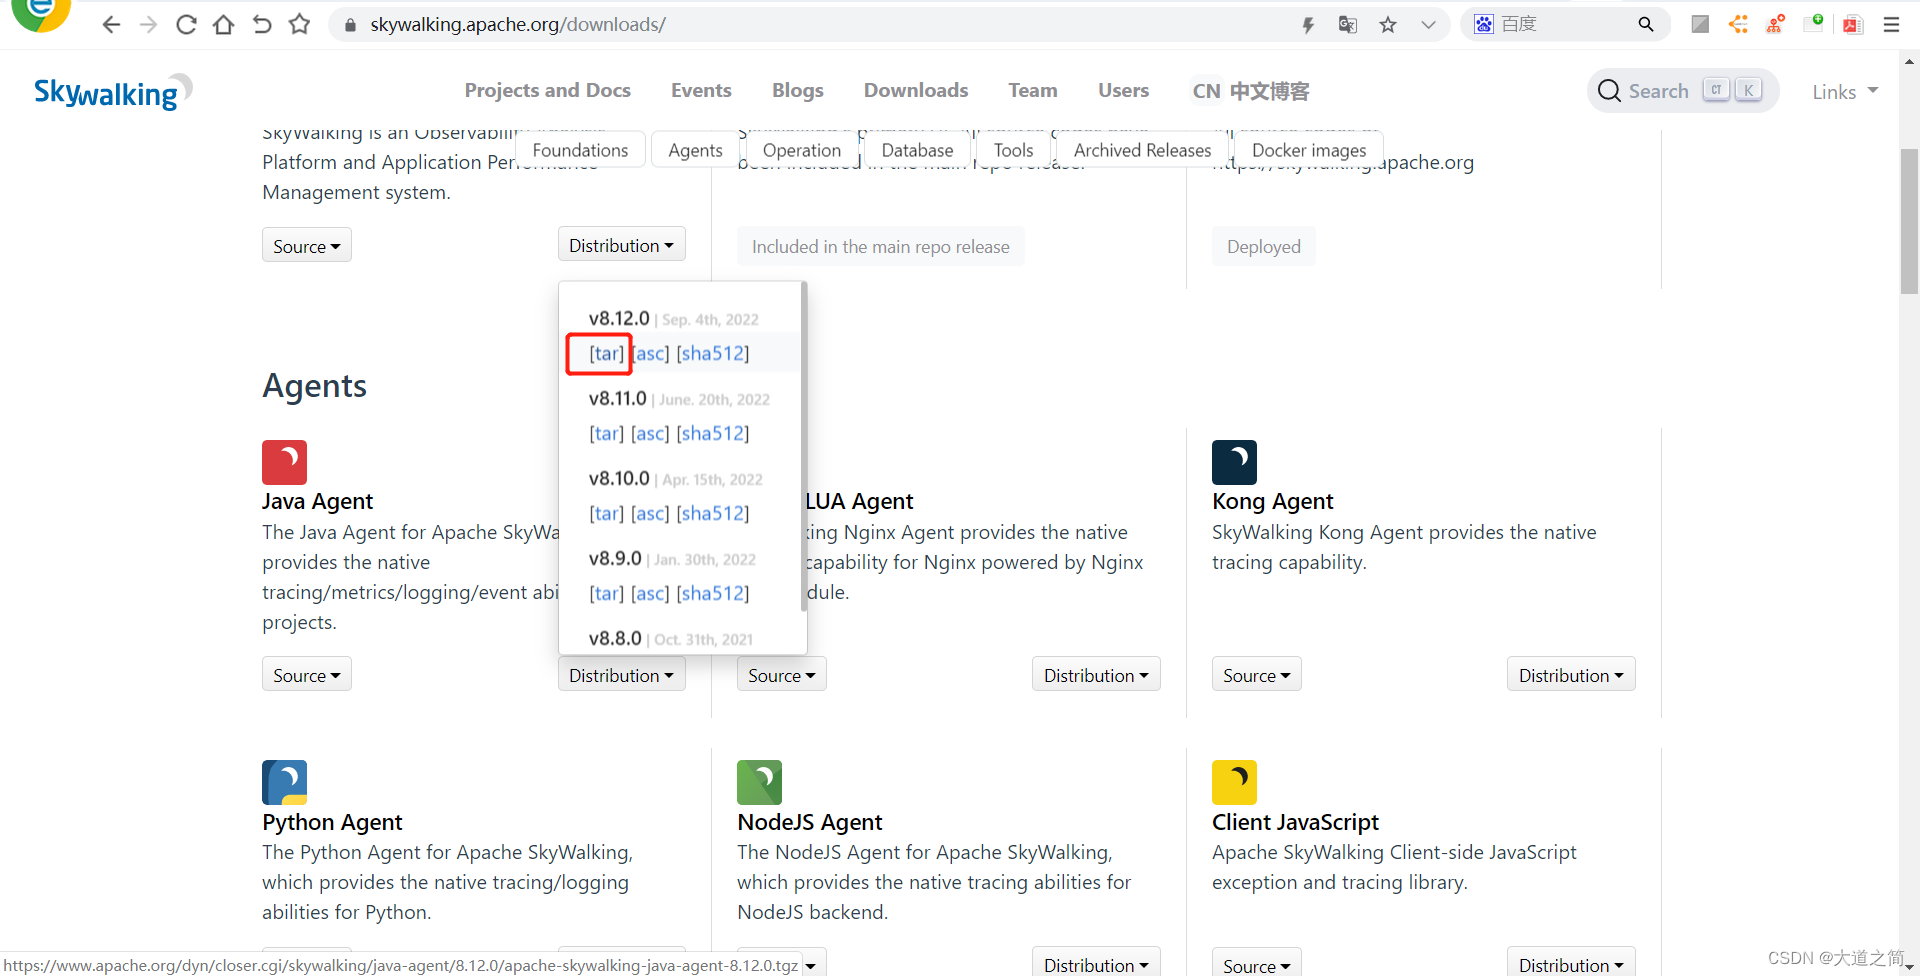
Task: Jump to Archived Releases tab
Action: (x=1142, y=150)
